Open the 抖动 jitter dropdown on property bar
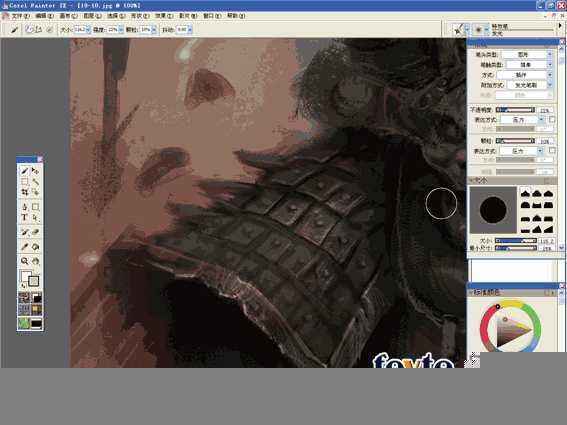 tap(190, 30)
